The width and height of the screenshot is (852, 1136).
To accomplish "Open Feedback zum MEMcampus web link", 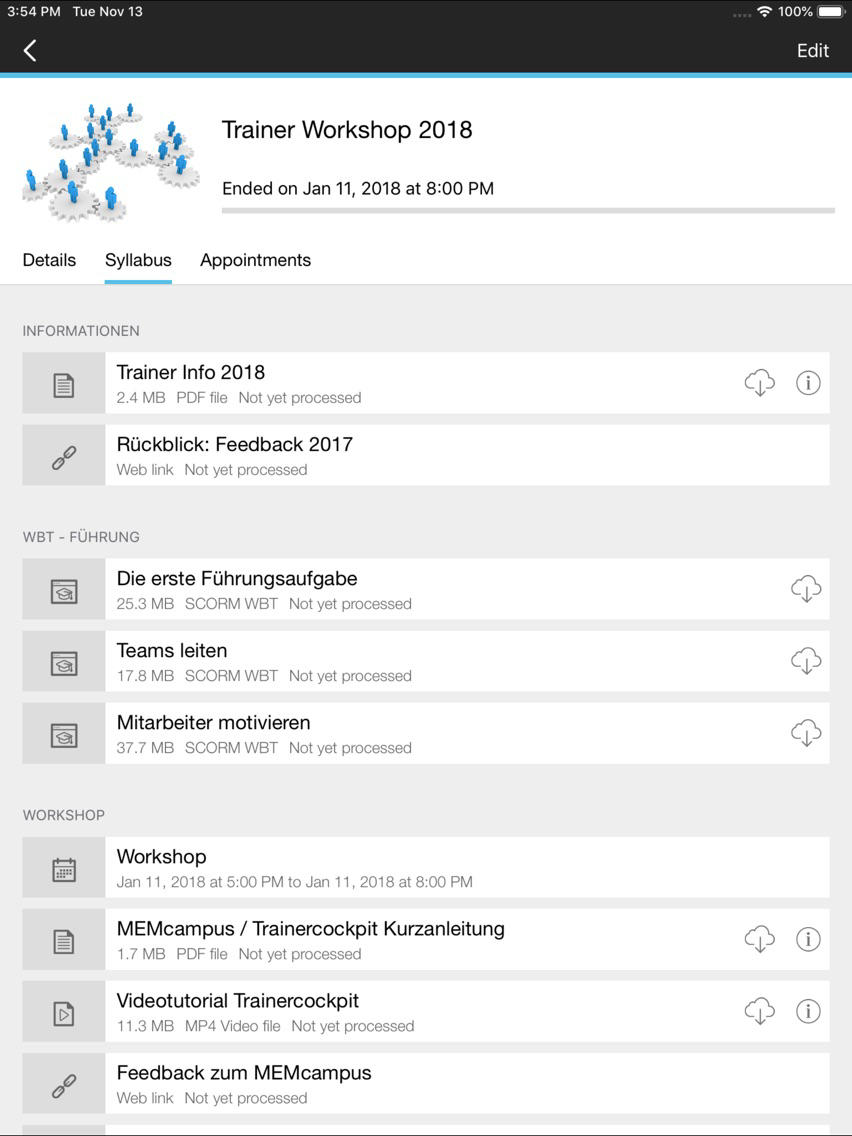I will pos(426,1084).
